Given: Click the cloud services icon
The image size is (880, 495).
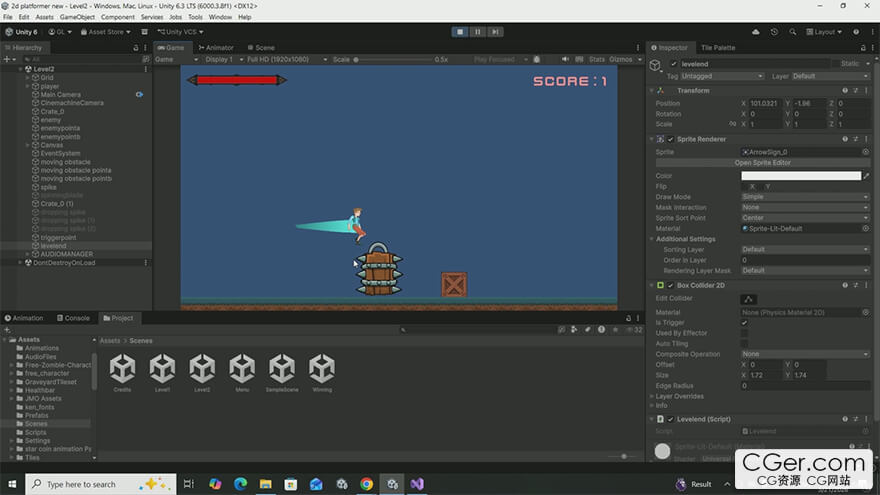Looking at the screenshot, I should coord(756,32).
